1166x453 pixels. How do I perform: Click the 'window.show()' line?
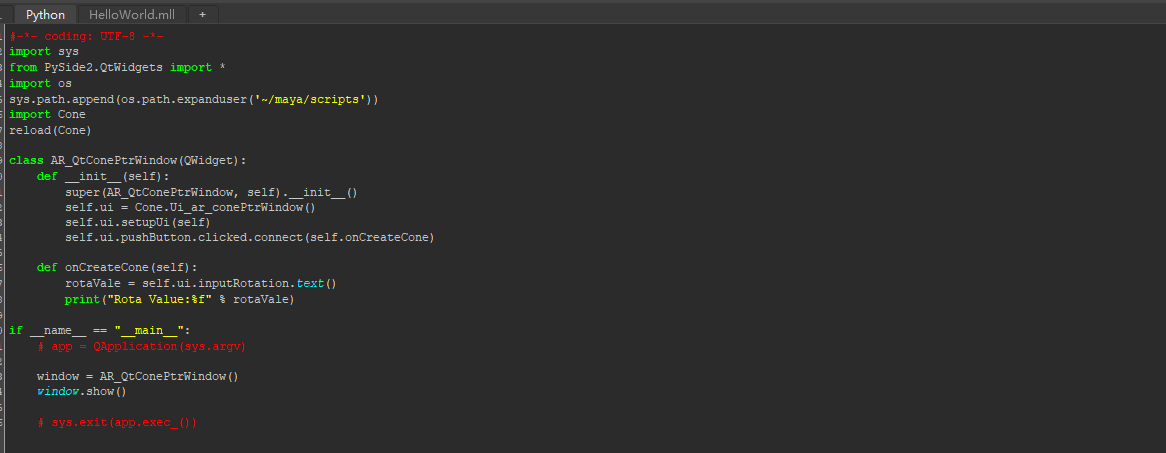pos(82,391)
